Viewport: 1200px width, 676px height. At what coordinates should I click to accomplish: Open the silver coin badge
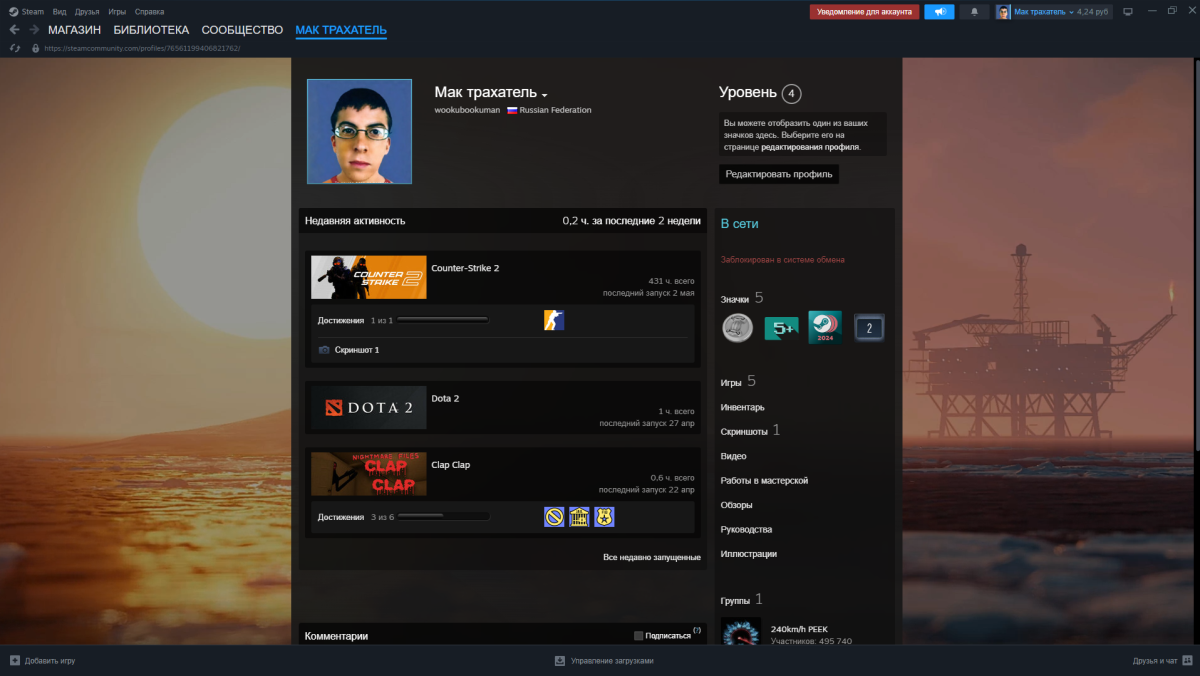(x=738, y=327)
